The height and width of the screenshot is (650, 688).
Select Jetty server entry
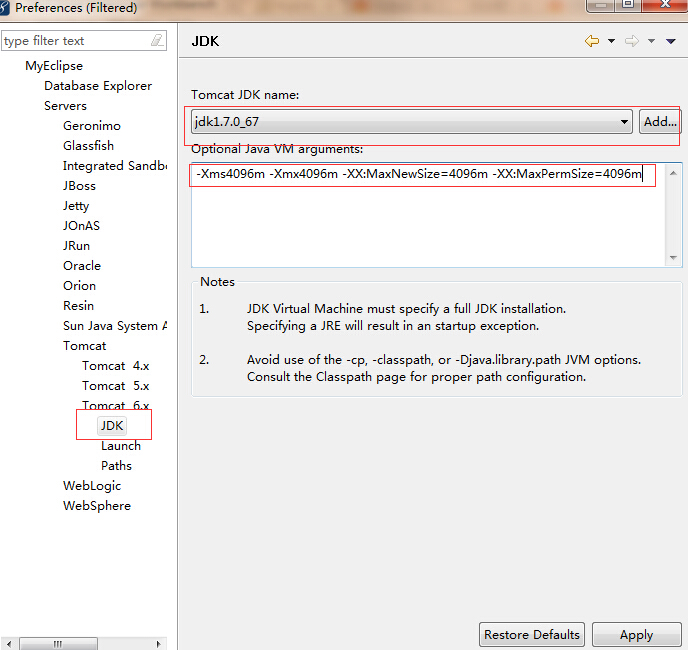tap(76, 206)
